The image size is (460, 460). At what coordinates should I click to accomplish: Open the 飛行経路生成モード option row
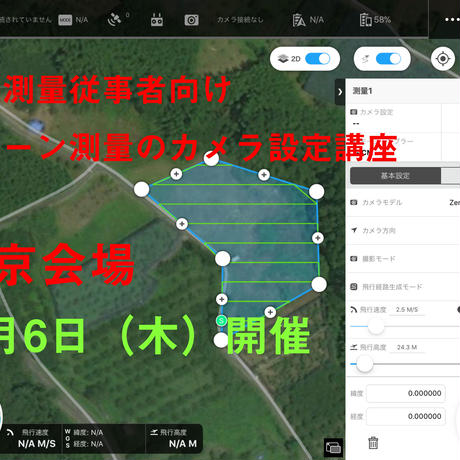tap(403, 286)
